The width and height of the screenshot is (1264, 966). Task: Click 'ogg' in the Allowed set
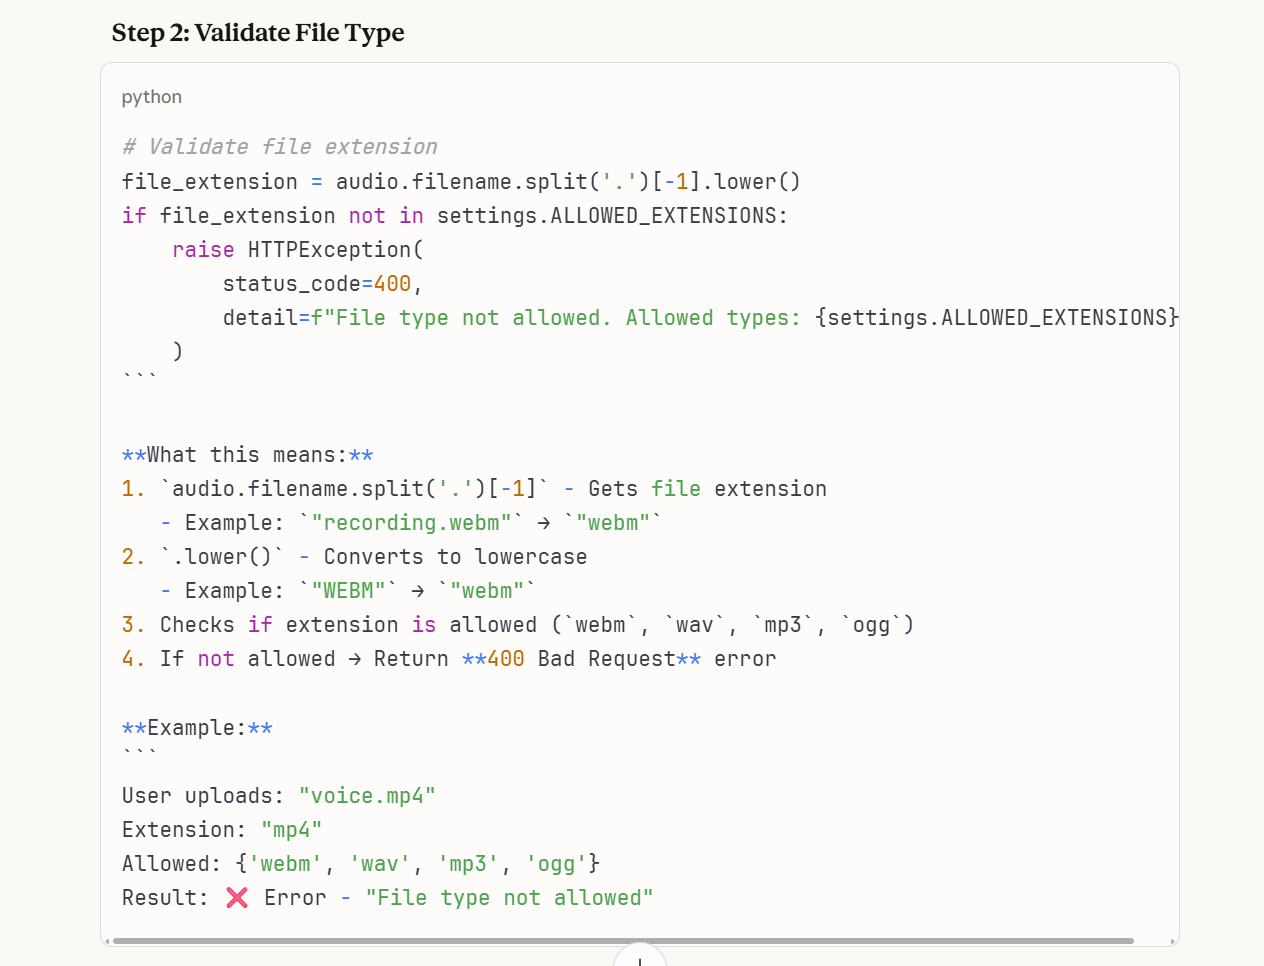556,864
